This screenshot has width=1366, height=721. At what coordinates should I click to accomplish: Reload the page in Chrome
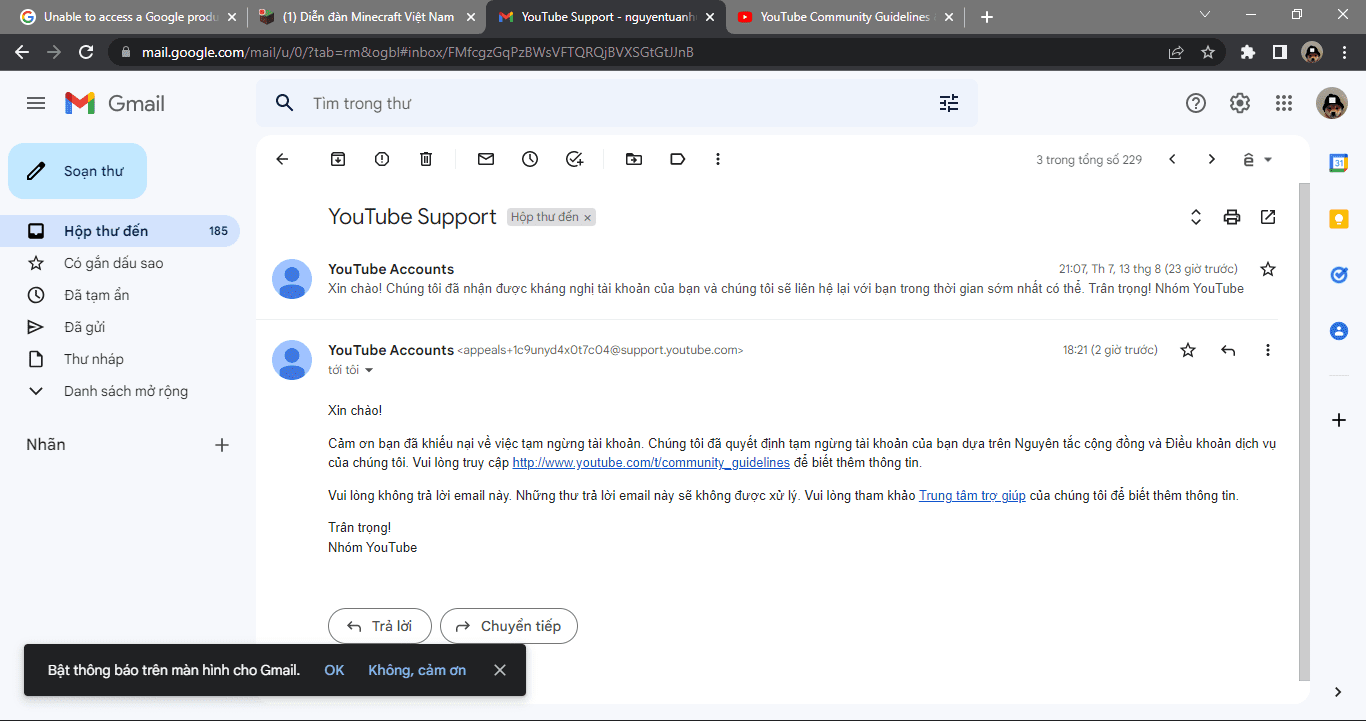click(x=86, y=52)
